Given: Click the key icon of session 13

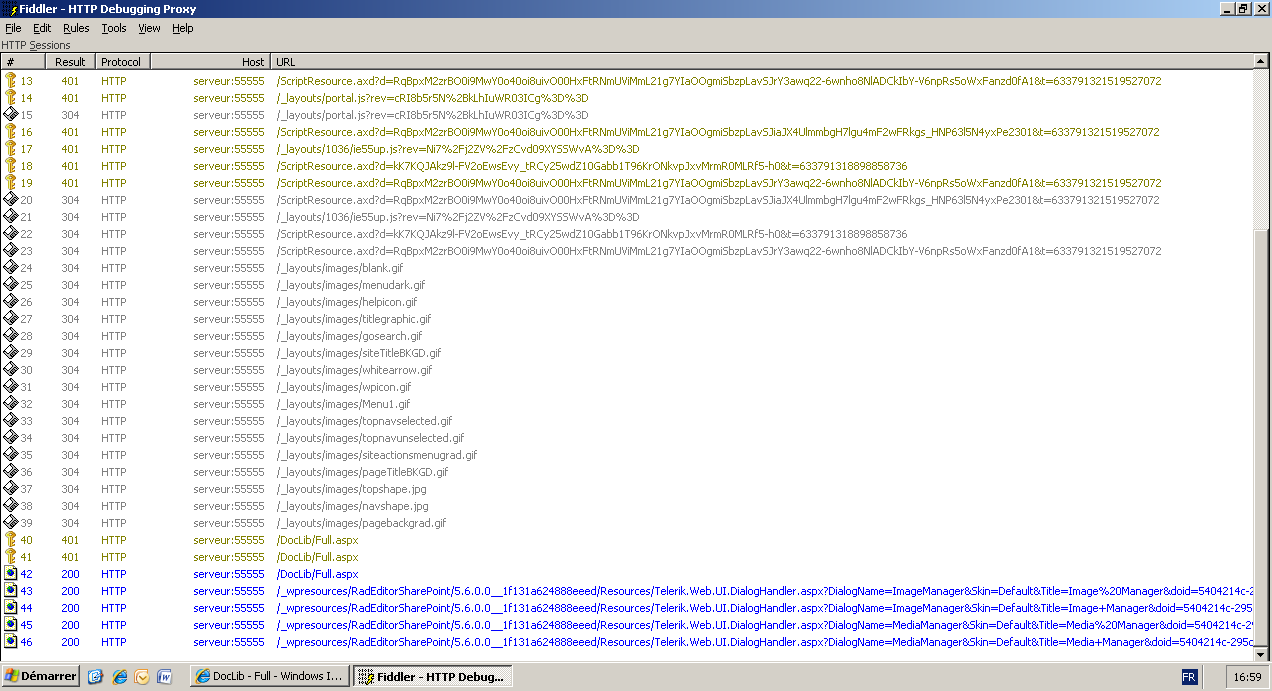Looking at the screenshot, I should point(10,81).
